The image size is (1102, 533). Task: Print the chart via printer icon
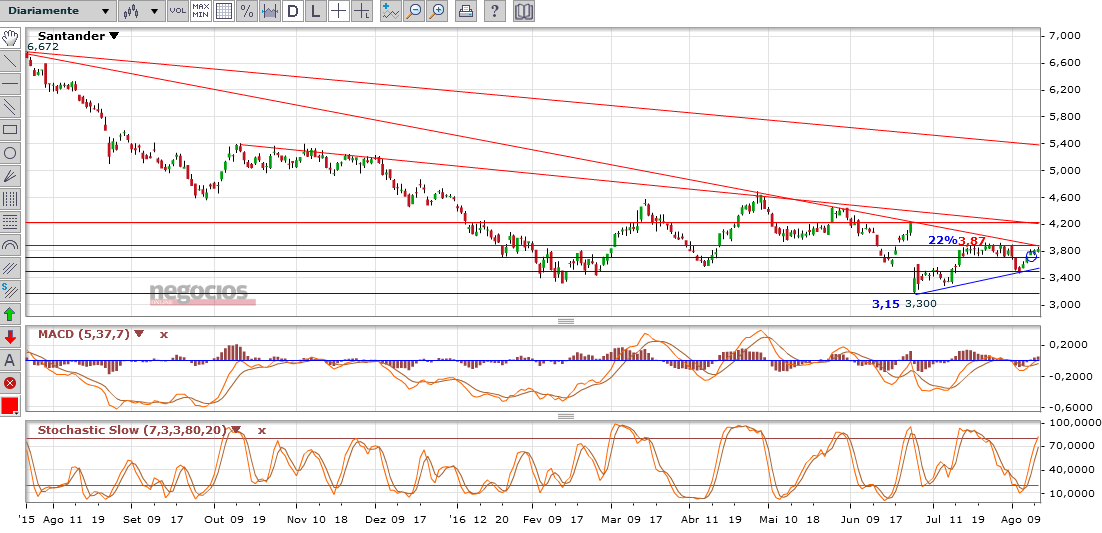pyautogui.click(x=465, y=12)
